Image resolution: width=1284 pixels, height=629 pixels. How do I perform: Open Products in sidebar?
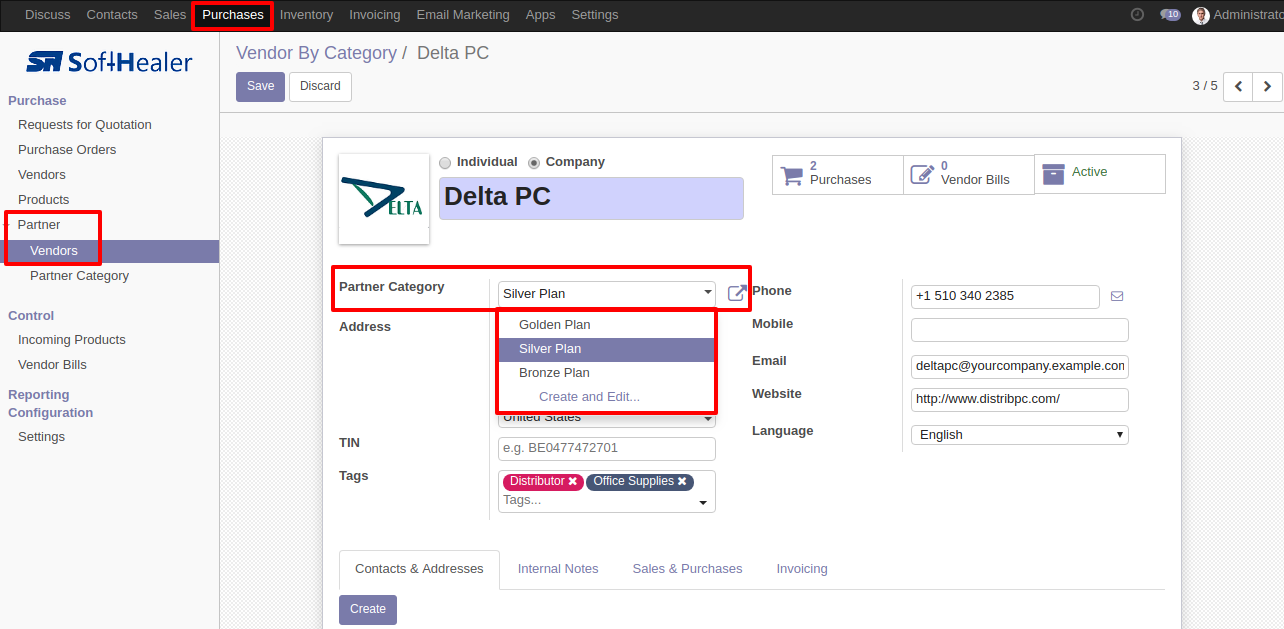44,200
